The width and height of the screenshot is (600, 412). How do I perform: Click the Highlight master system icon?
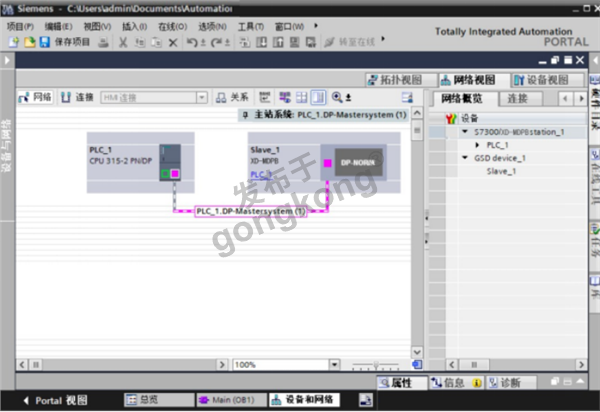[285, 98]
